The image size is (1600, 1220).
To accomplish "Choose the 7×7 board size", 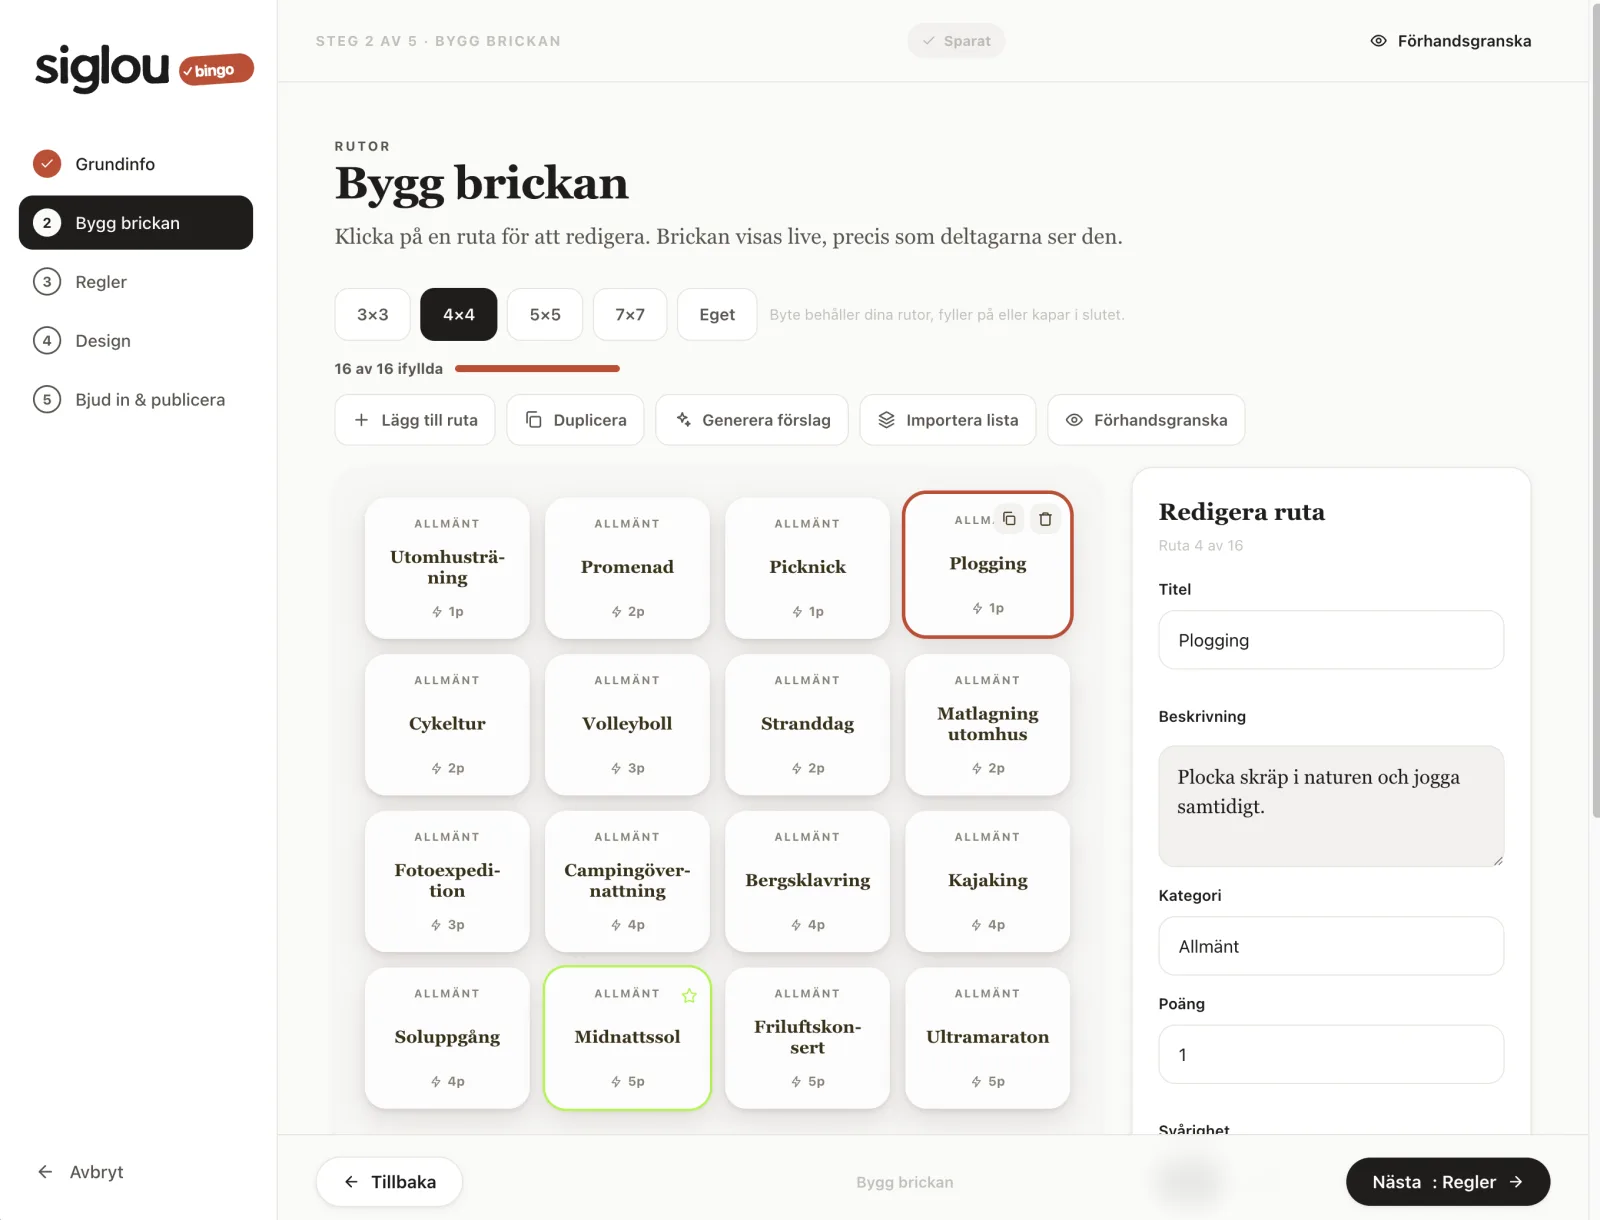I will pos(630,314).
